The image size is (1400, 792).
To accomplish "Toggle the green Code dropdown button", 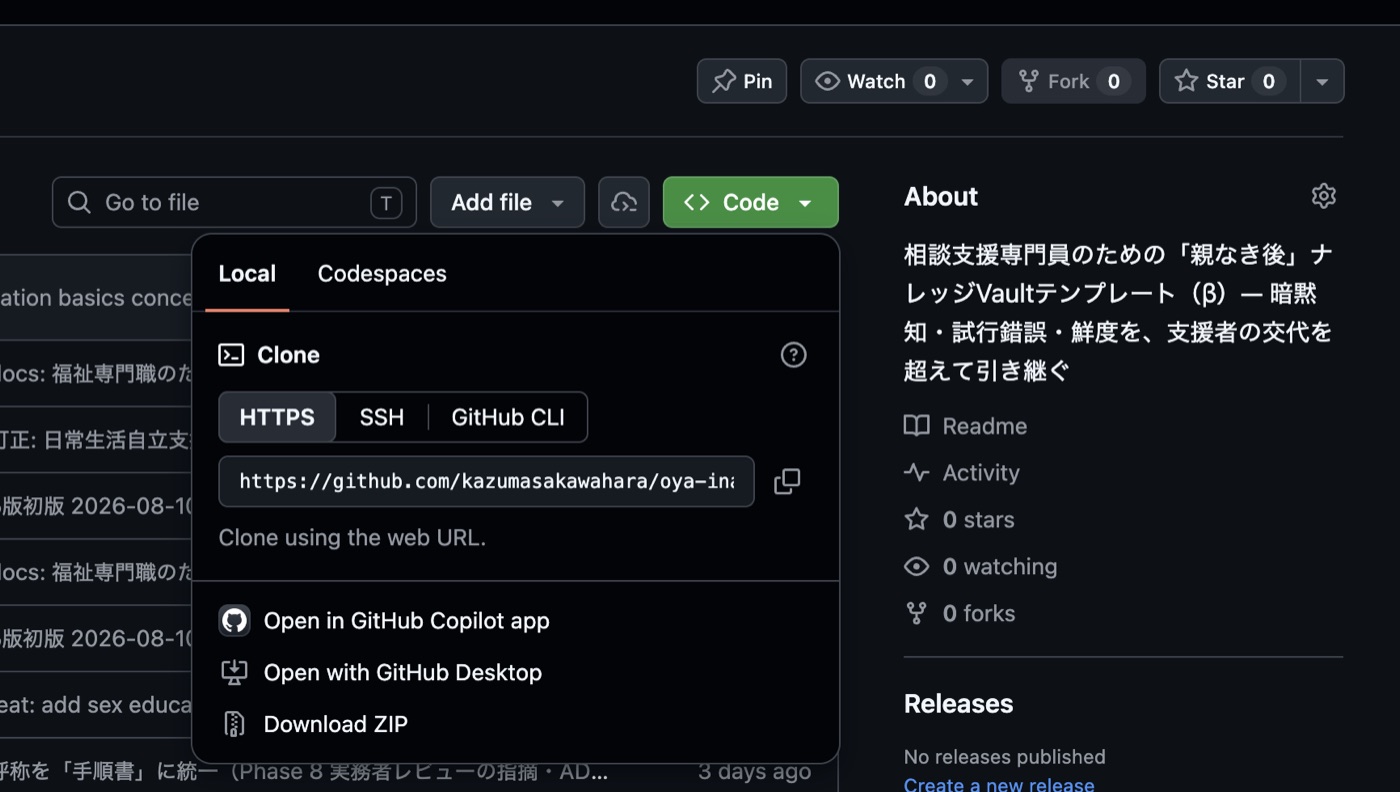I will 750,202.
